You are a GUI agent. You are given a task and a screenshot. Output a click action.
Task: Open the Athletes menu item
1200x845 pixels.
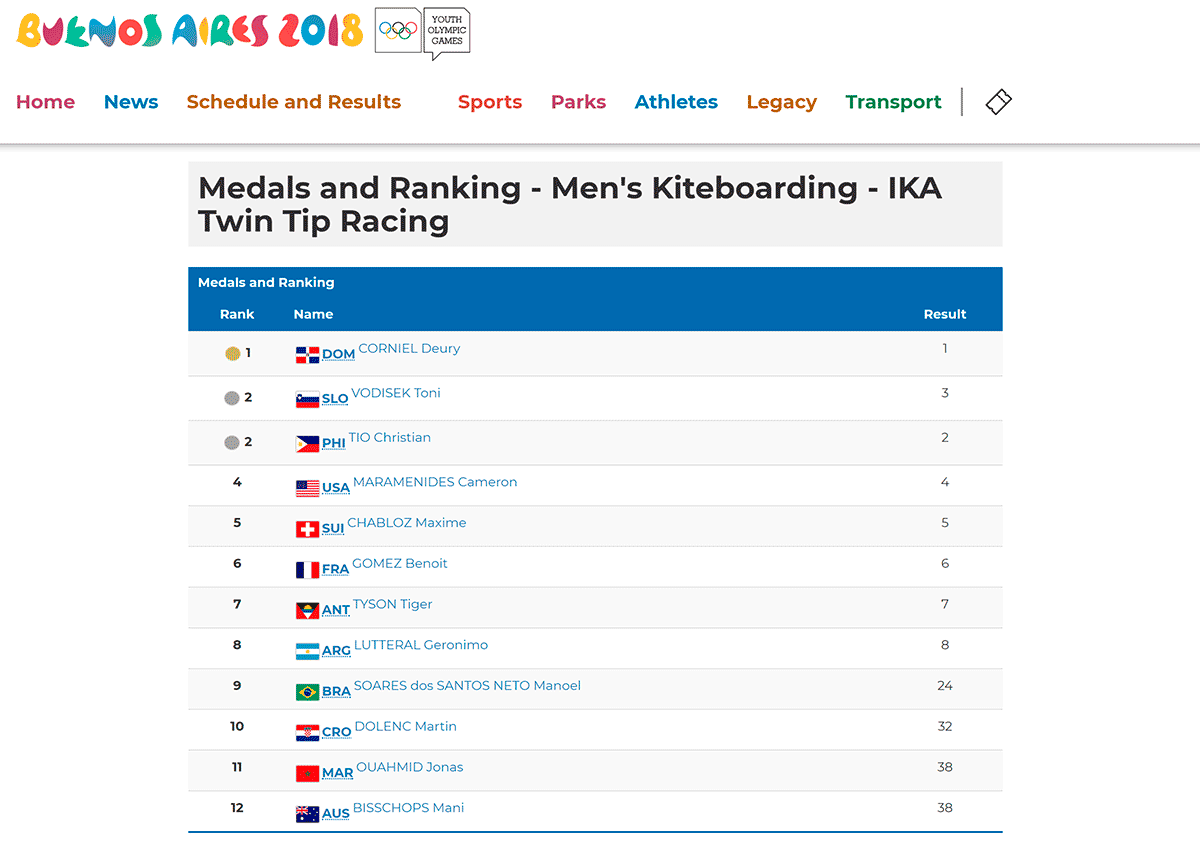[x=676, y=102]
